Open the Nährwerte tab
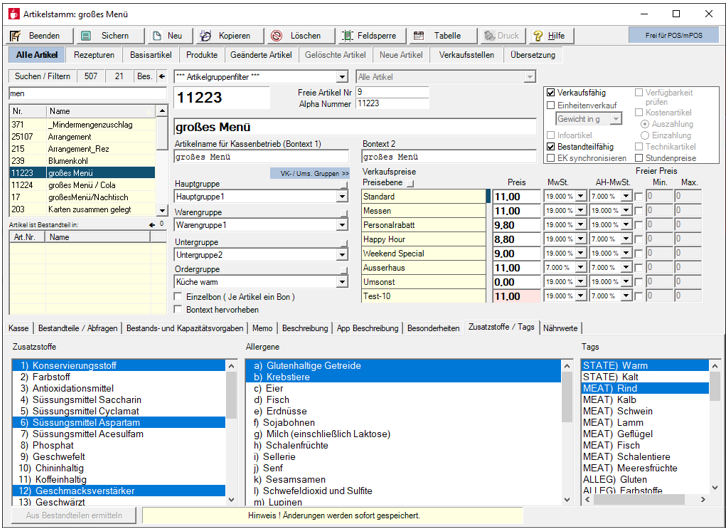 click(560, 328)
